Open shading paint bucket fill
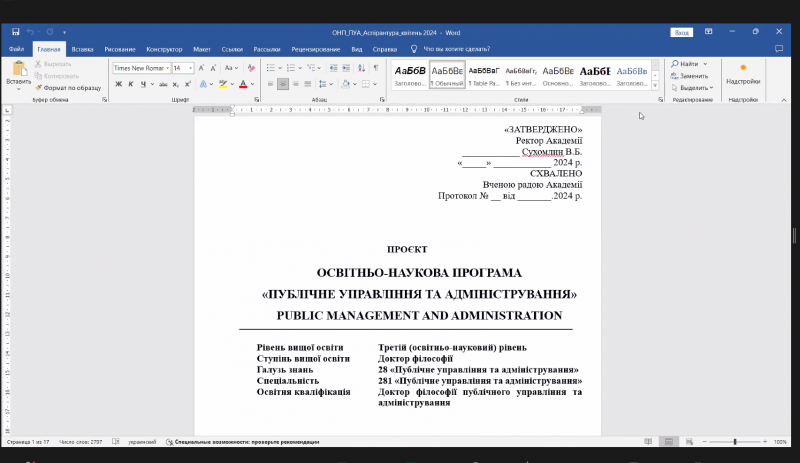The image size is (800, 463). (346, 84)
